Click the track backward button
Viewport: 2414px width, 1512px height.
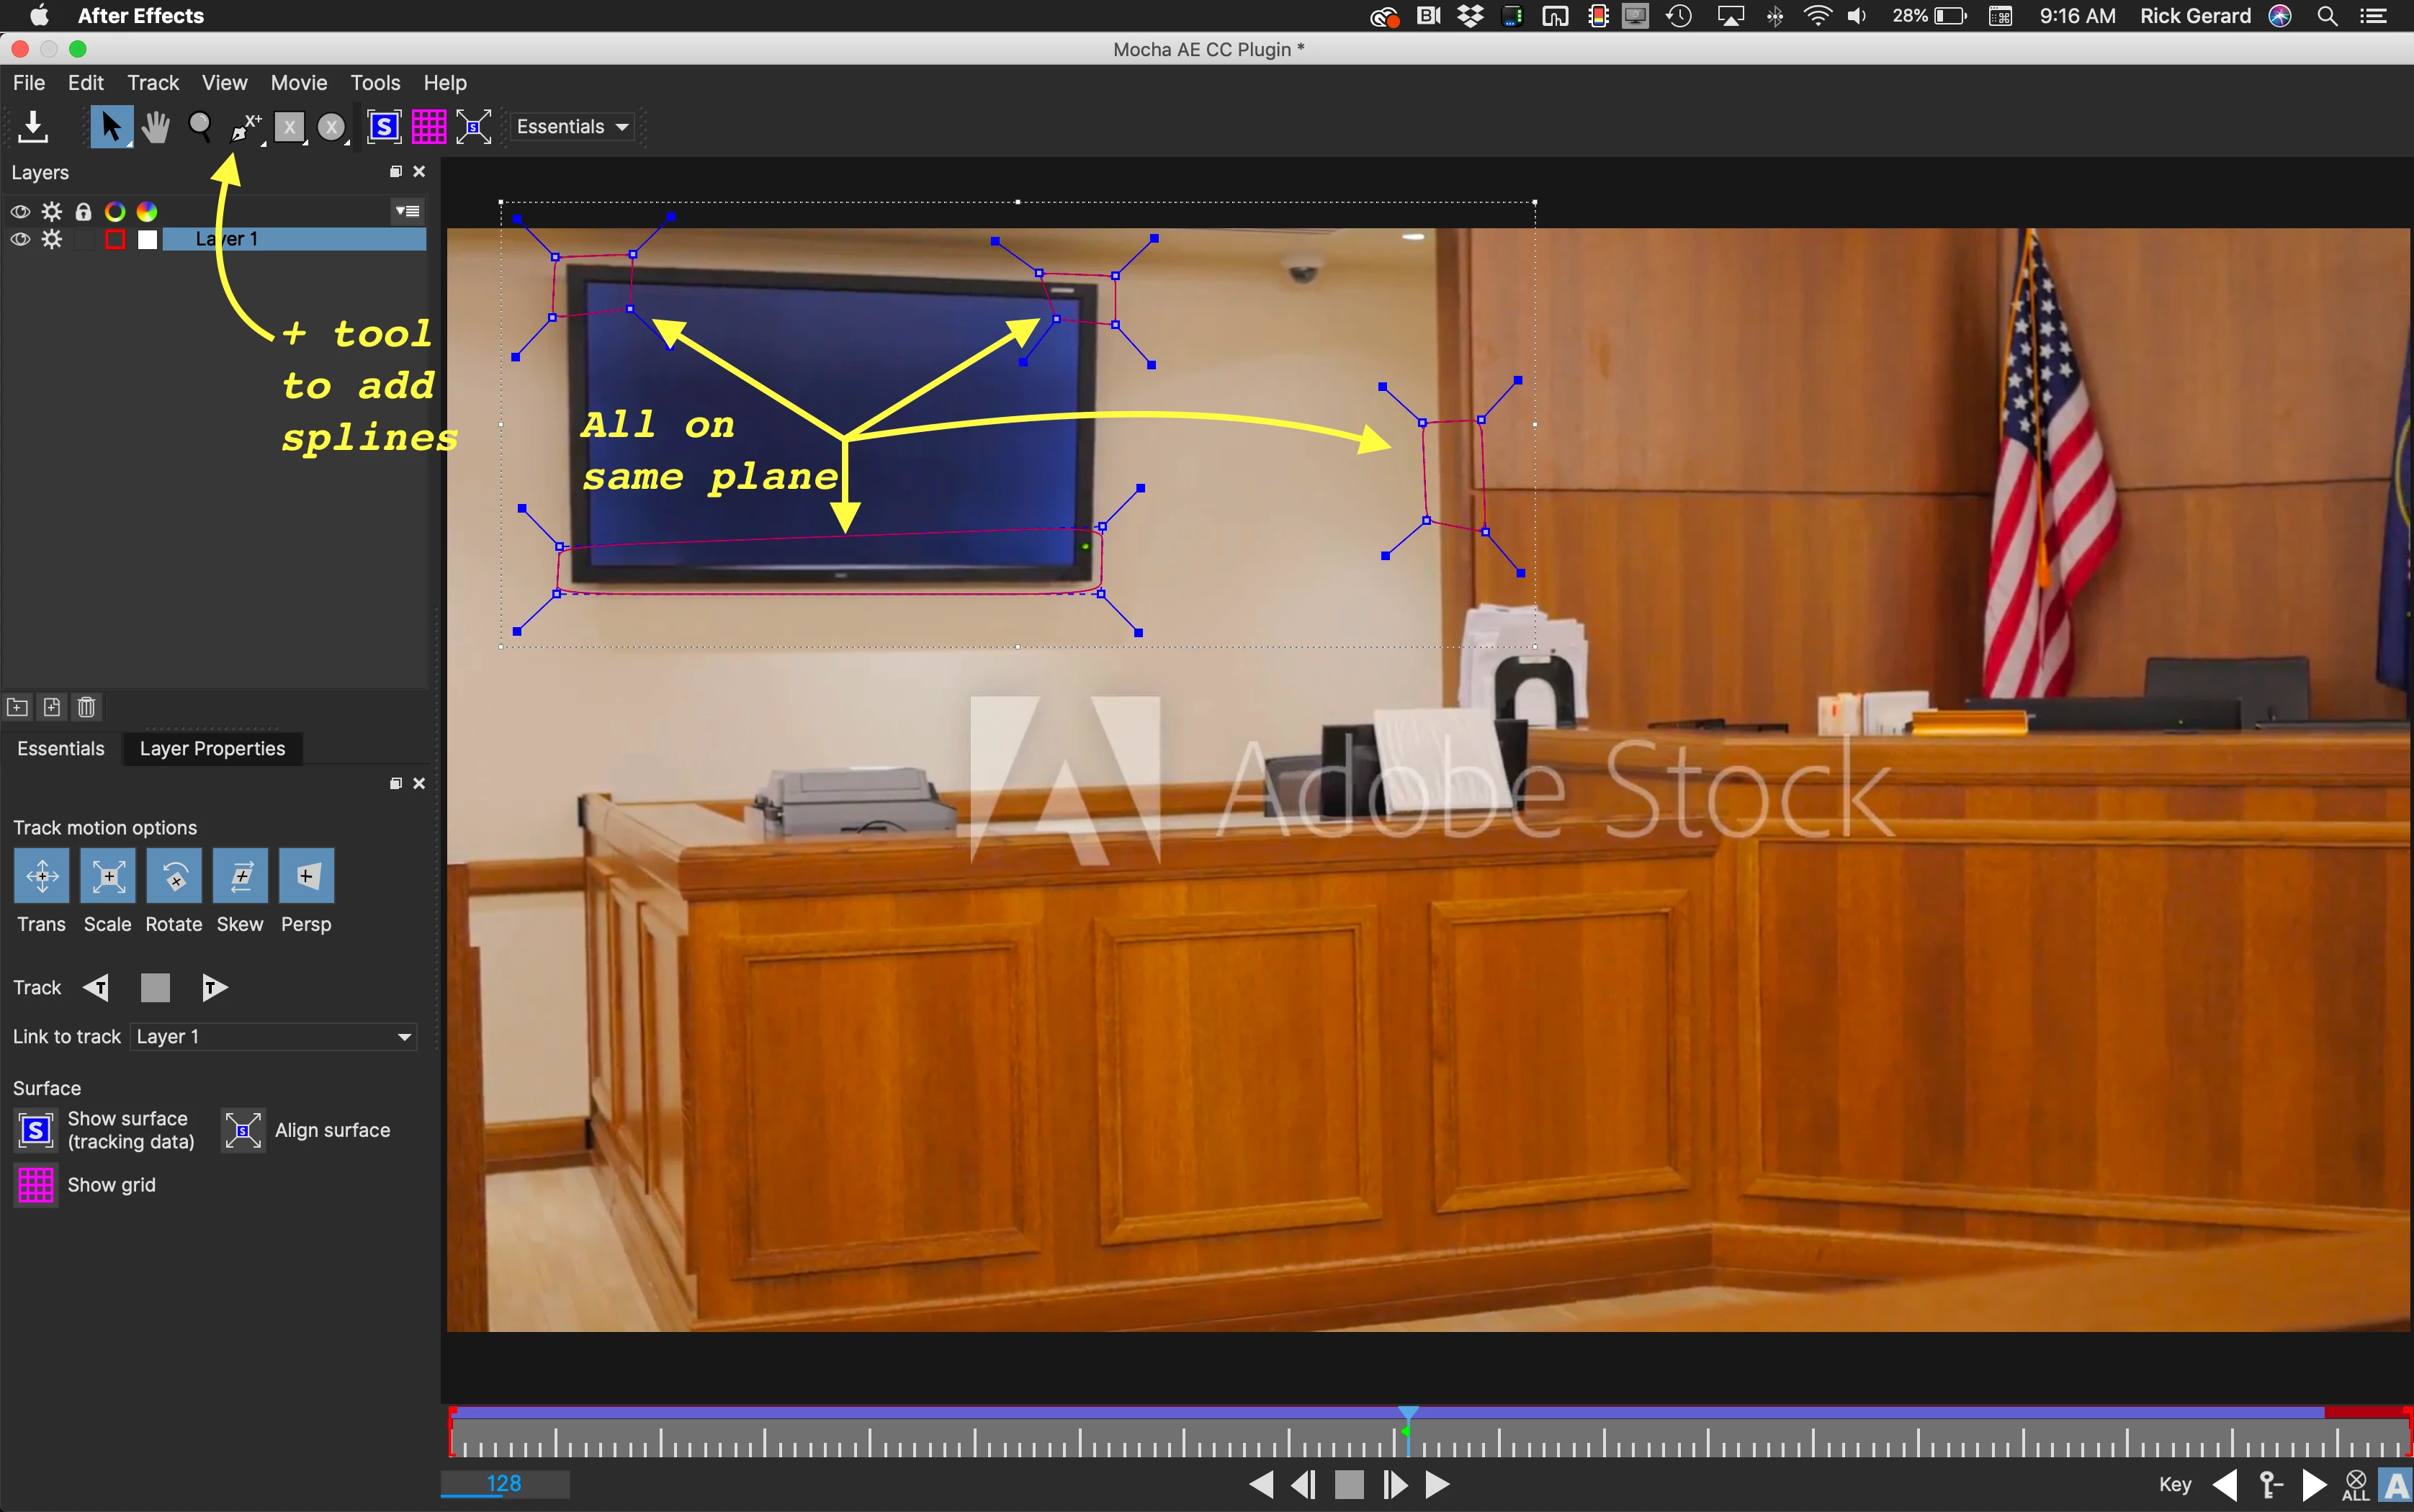tap(96, 988)
